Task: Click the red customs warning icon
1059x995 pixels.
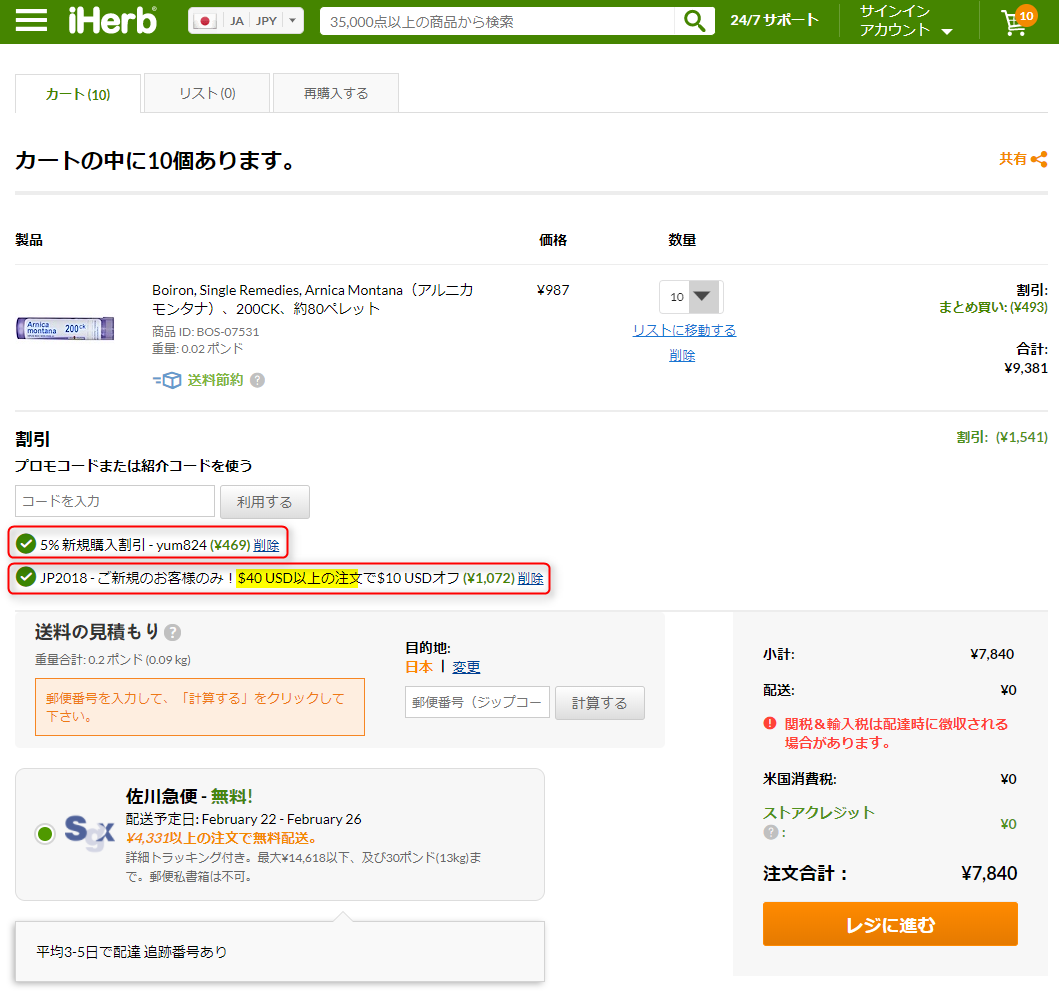Action: 770,723
